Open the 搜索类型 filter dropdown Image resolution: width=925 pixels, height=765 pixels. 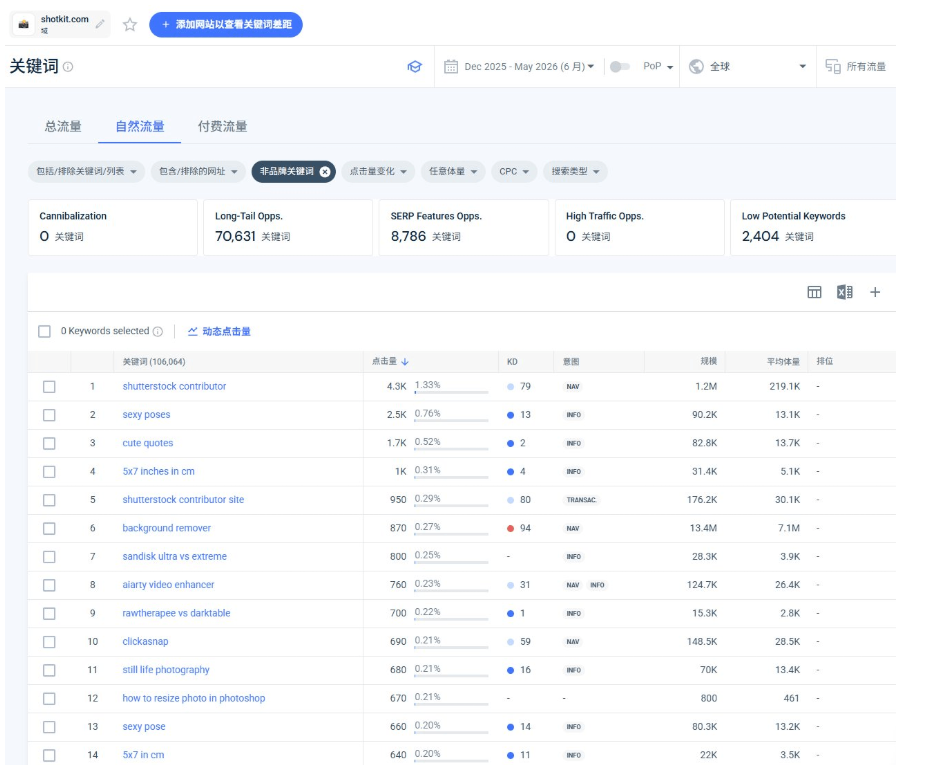(x=575, y=172)
